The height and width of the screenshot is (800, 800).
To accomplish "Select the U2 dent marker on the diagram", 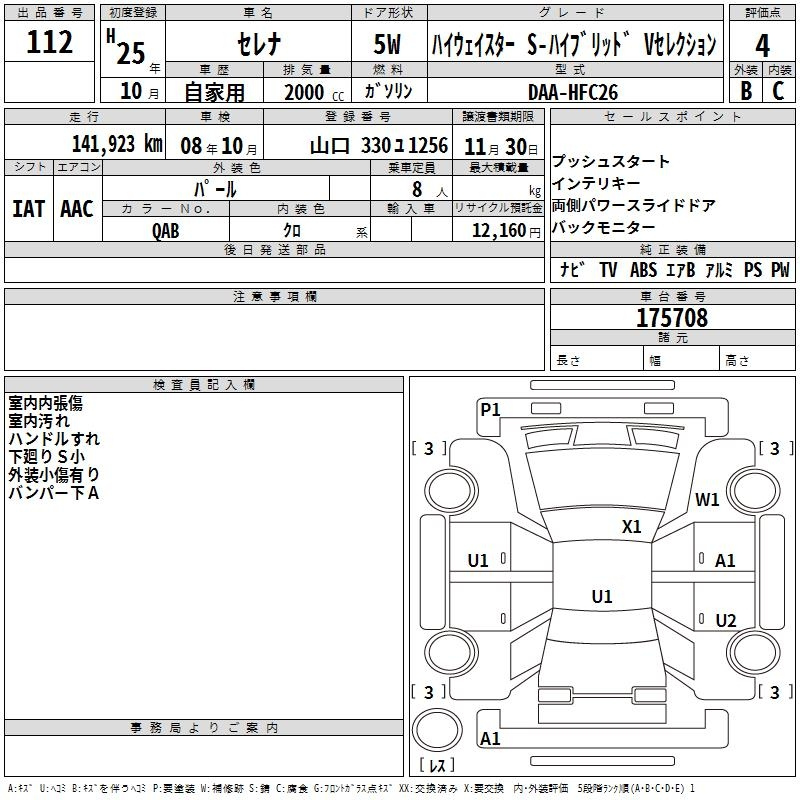I will coord(725,621).
